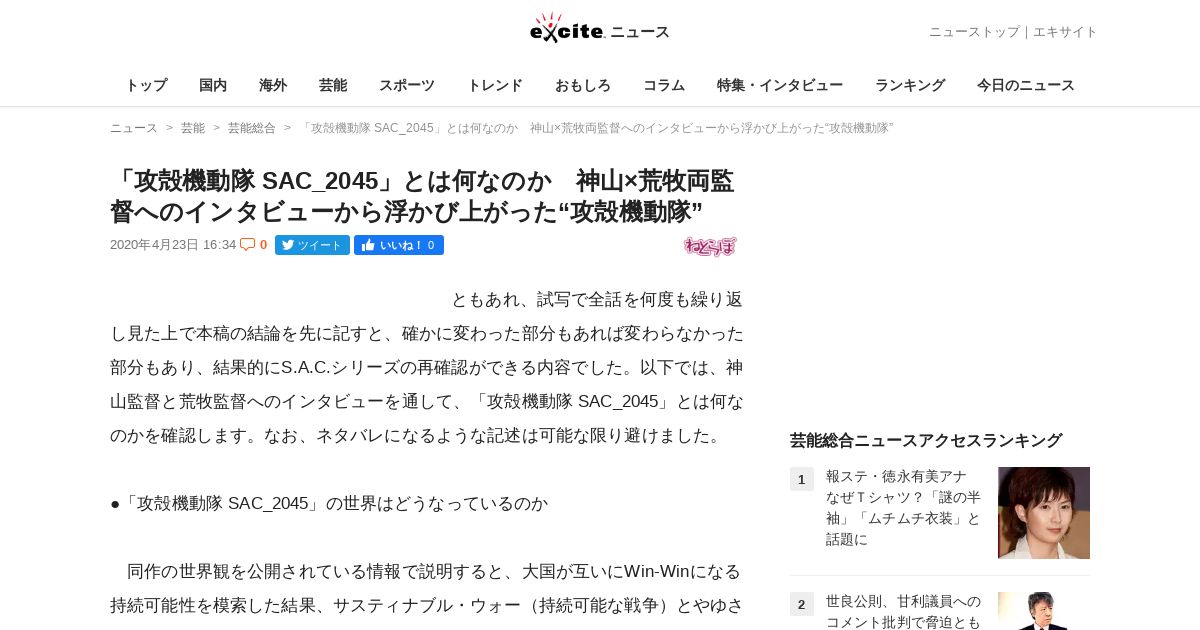The image size is (1200, 630).
Task: Select コラム in navigation menu
Action: pyautogui.click(x=664, y=85)
